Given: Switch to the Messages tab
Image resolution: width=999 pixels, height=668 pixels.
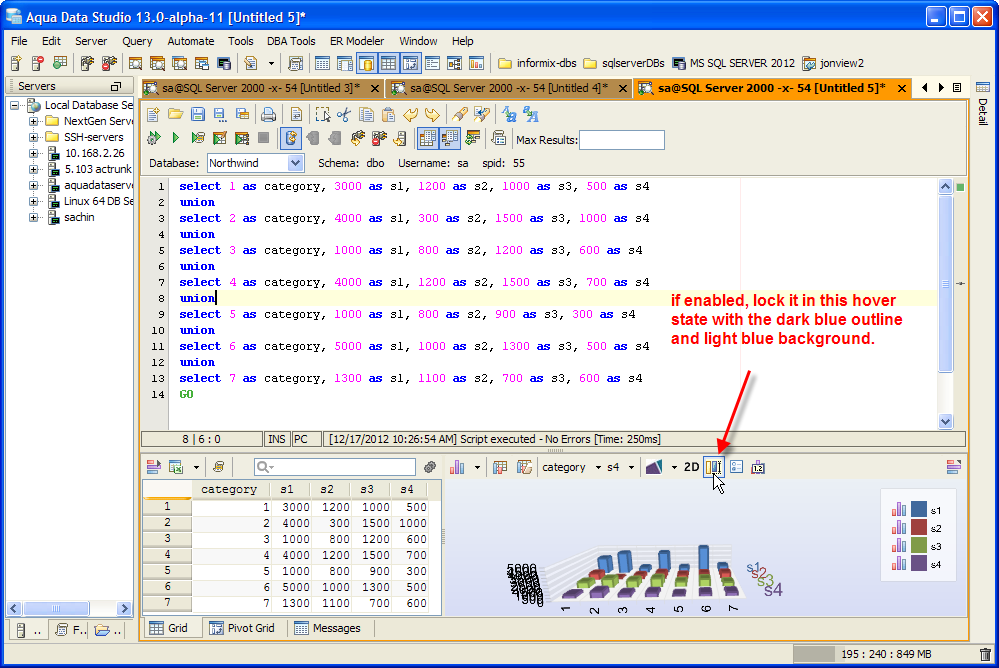Looking at the screenshot, I should (x=328, y=628).
